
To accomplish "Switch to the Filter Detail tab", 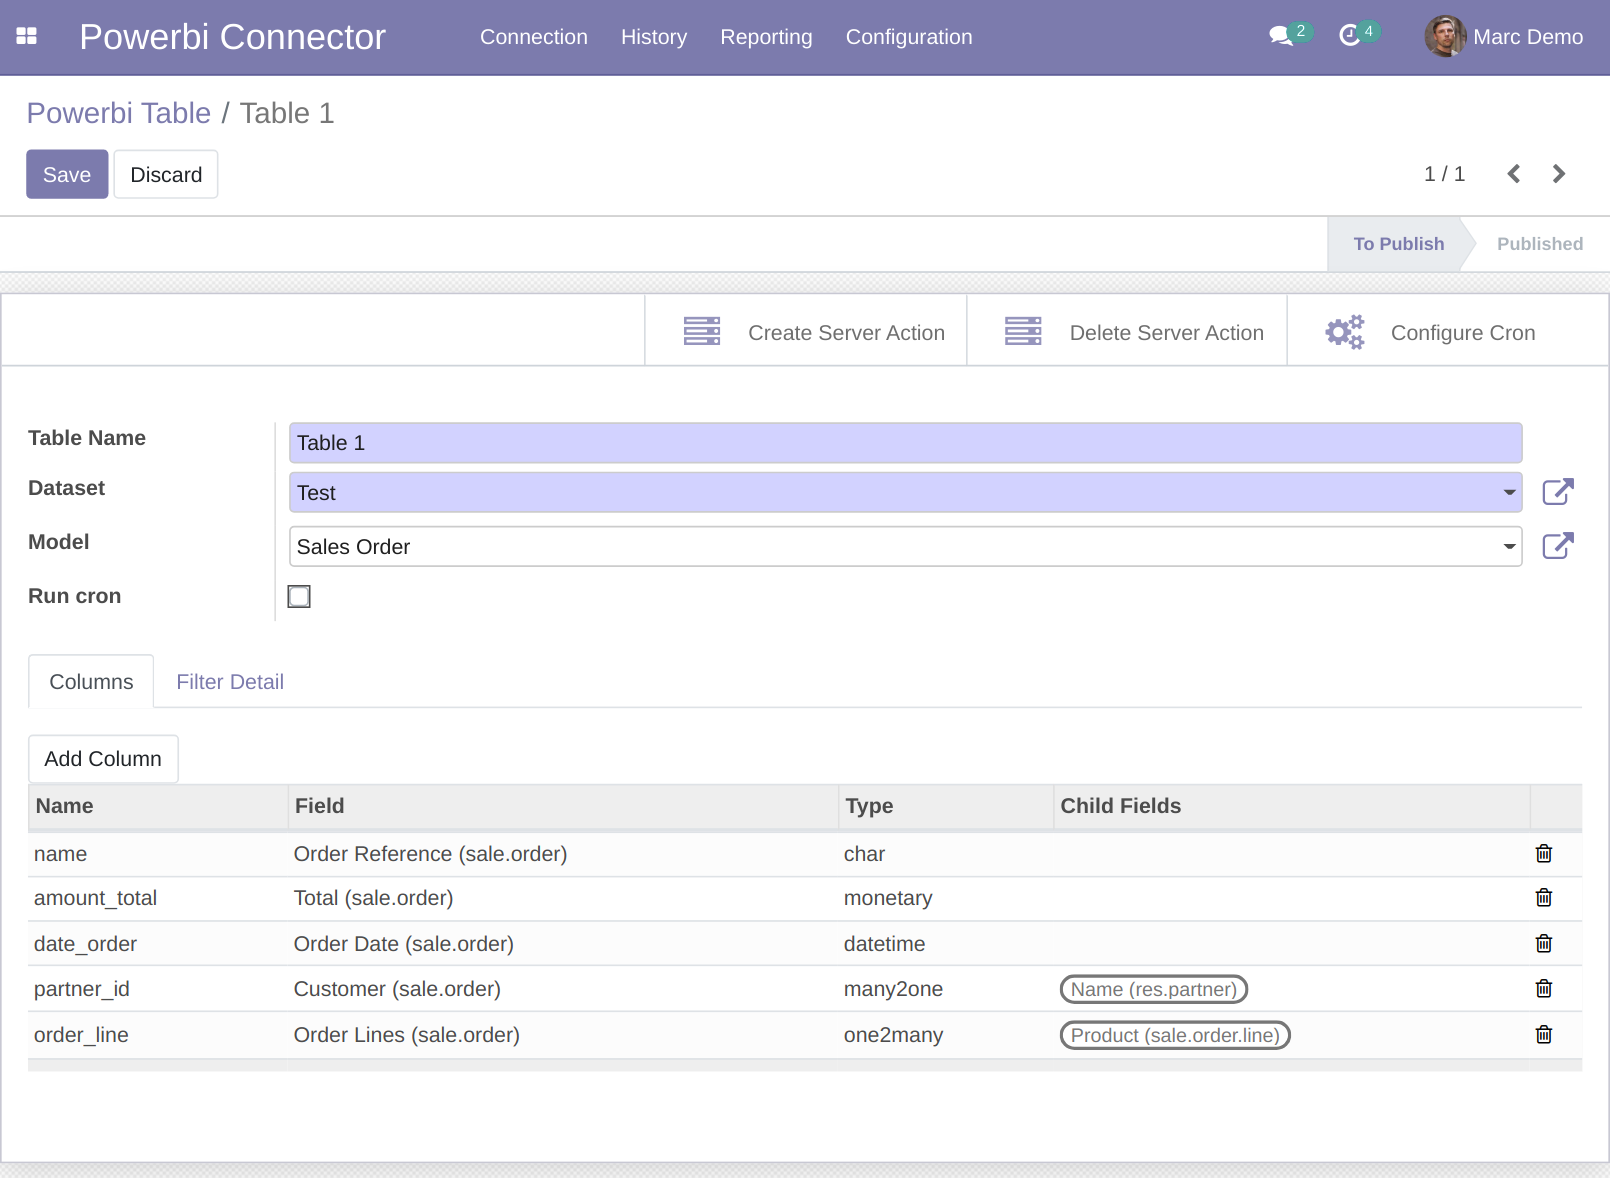I will point(229,681).
